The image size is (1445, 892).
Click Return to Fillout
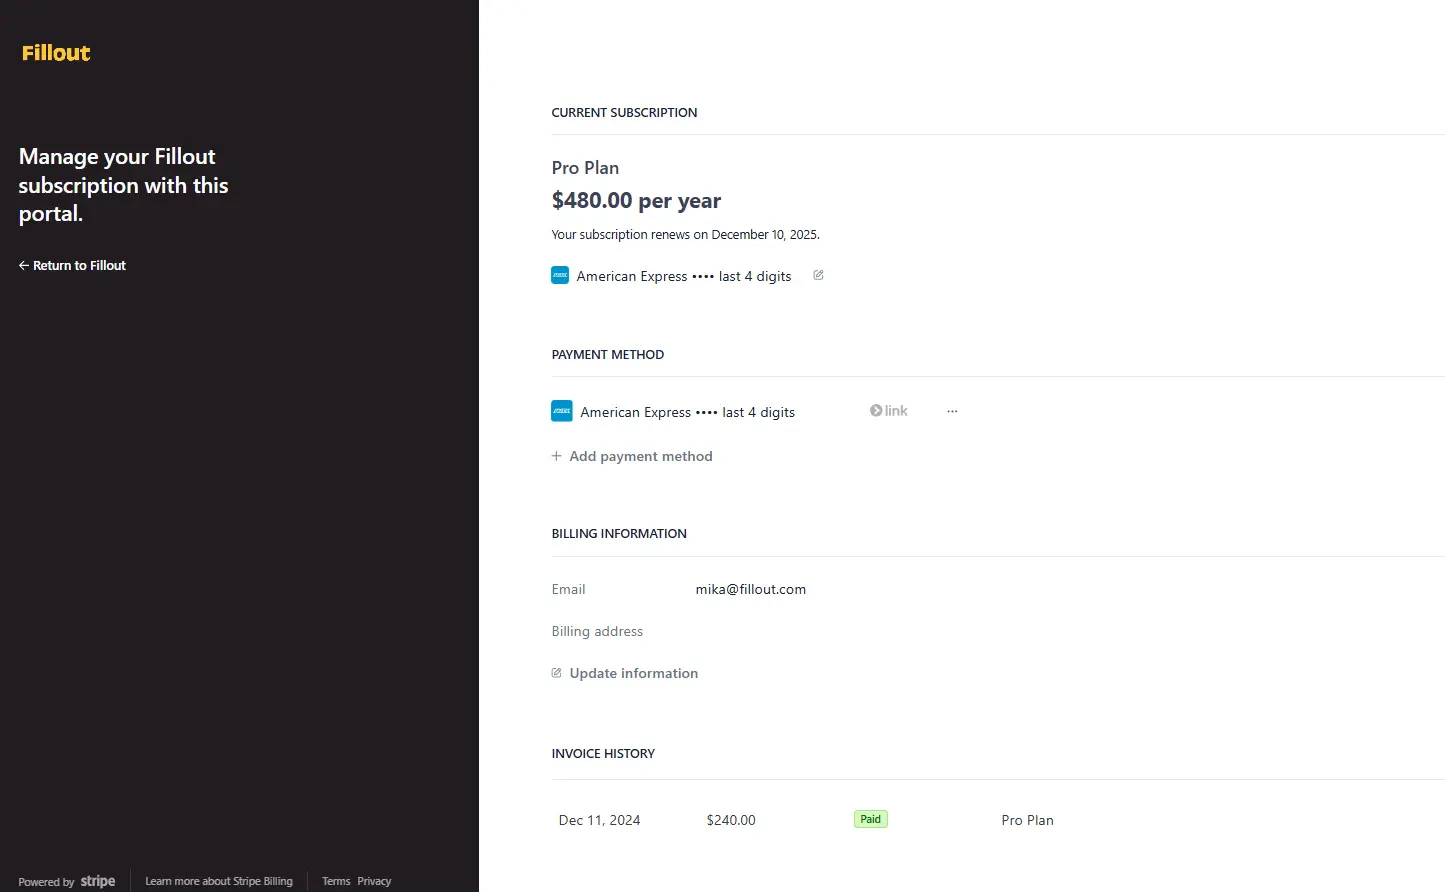point(79,265)
